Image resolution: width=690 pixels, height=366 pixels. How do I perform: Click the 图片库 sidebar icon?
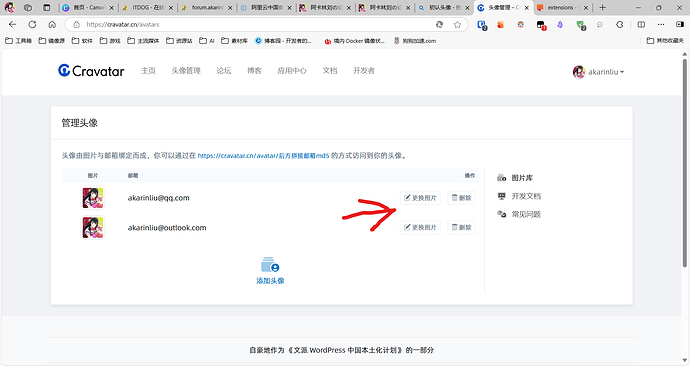coord(502,178)
